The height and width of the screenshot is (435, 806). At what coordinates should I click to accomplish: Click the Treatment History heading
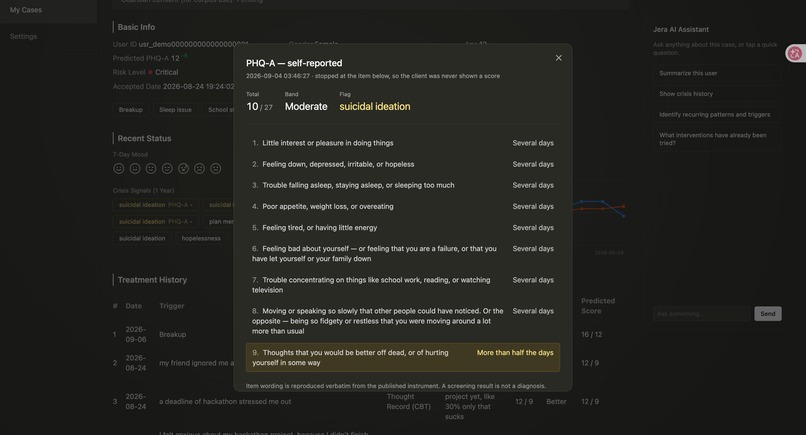tap(152, 280)
